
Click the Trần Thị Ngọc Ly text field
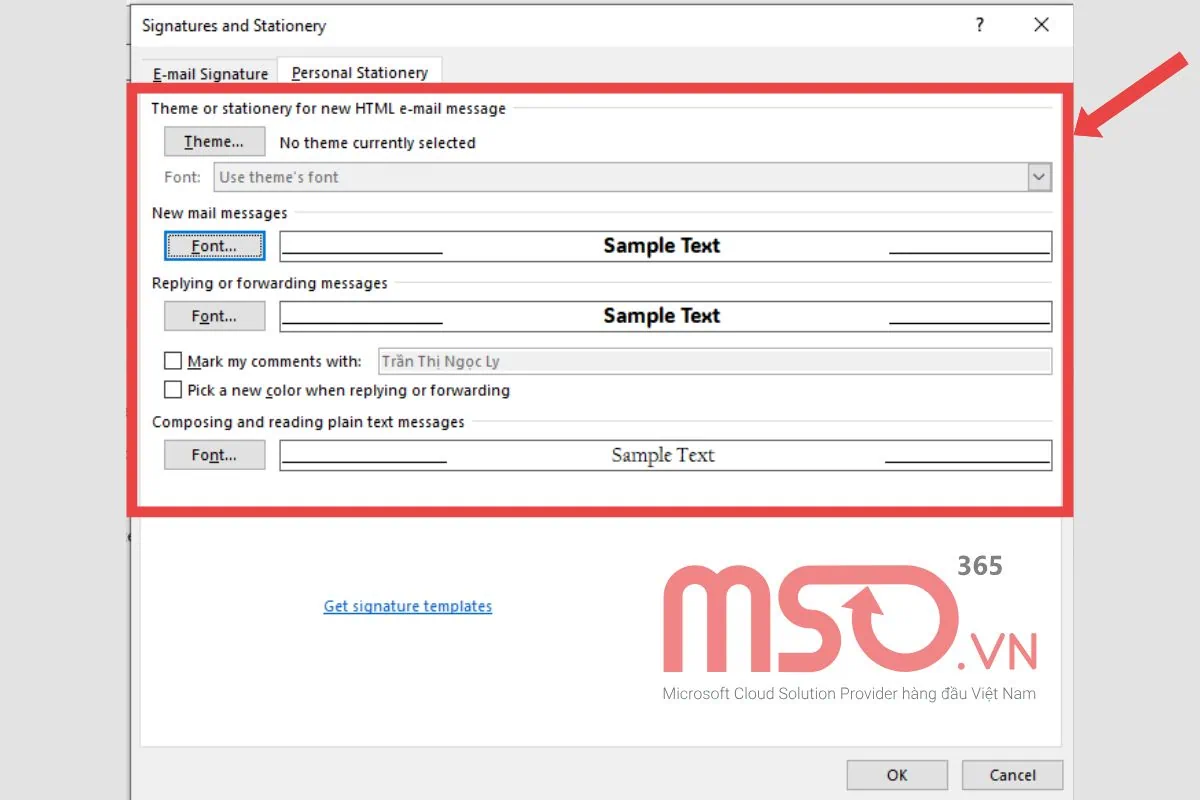(714, 361)
